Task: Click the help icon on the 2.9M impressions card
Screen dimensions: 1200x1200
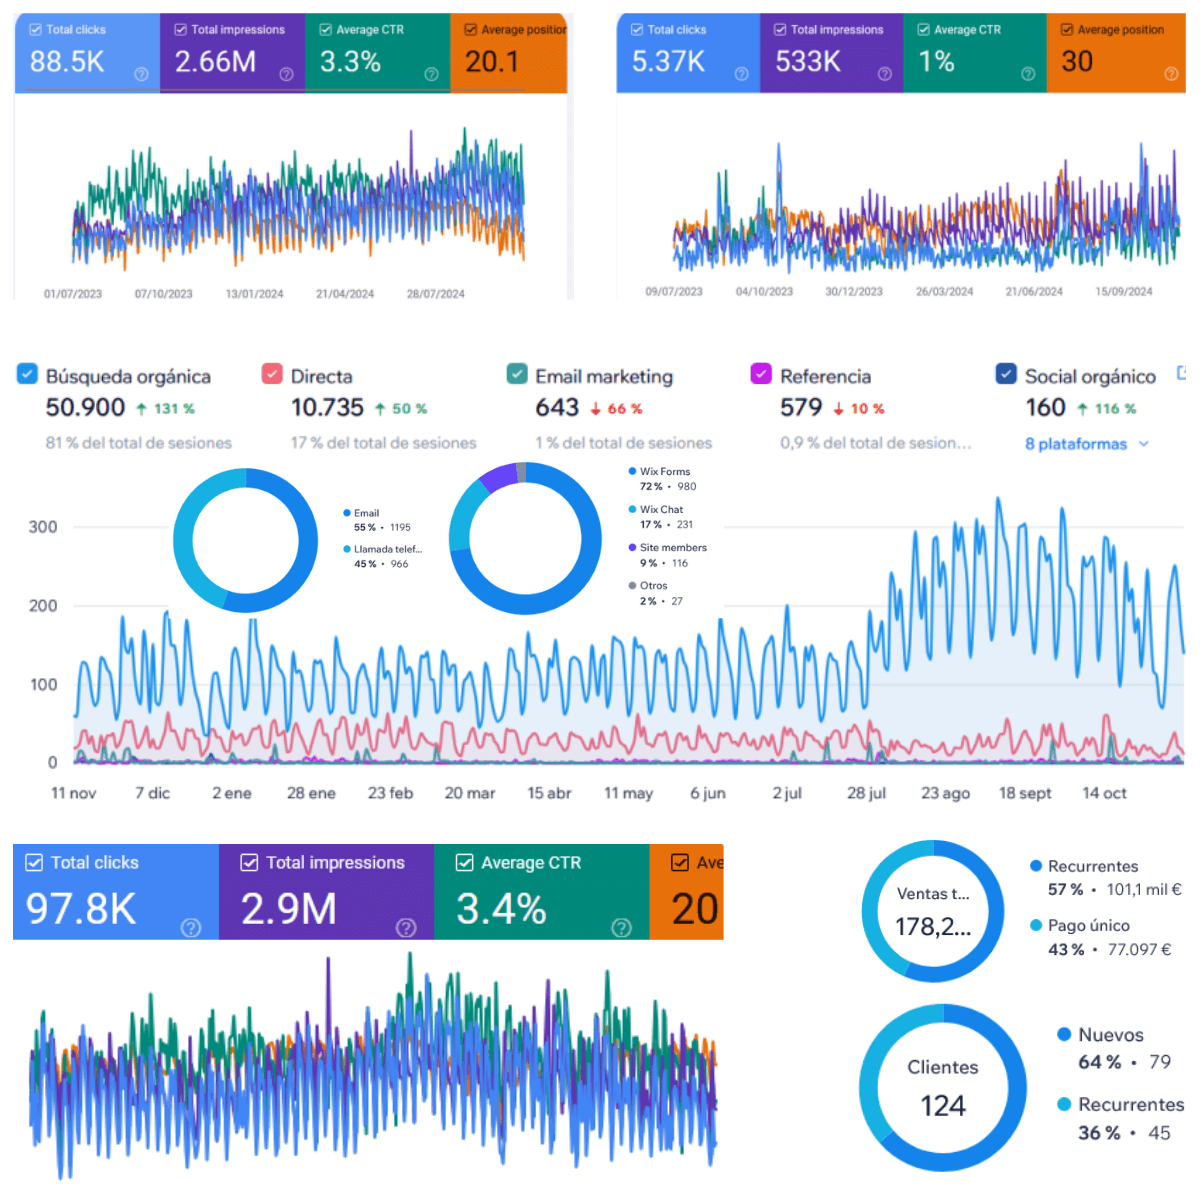Action: pos(406,928)
